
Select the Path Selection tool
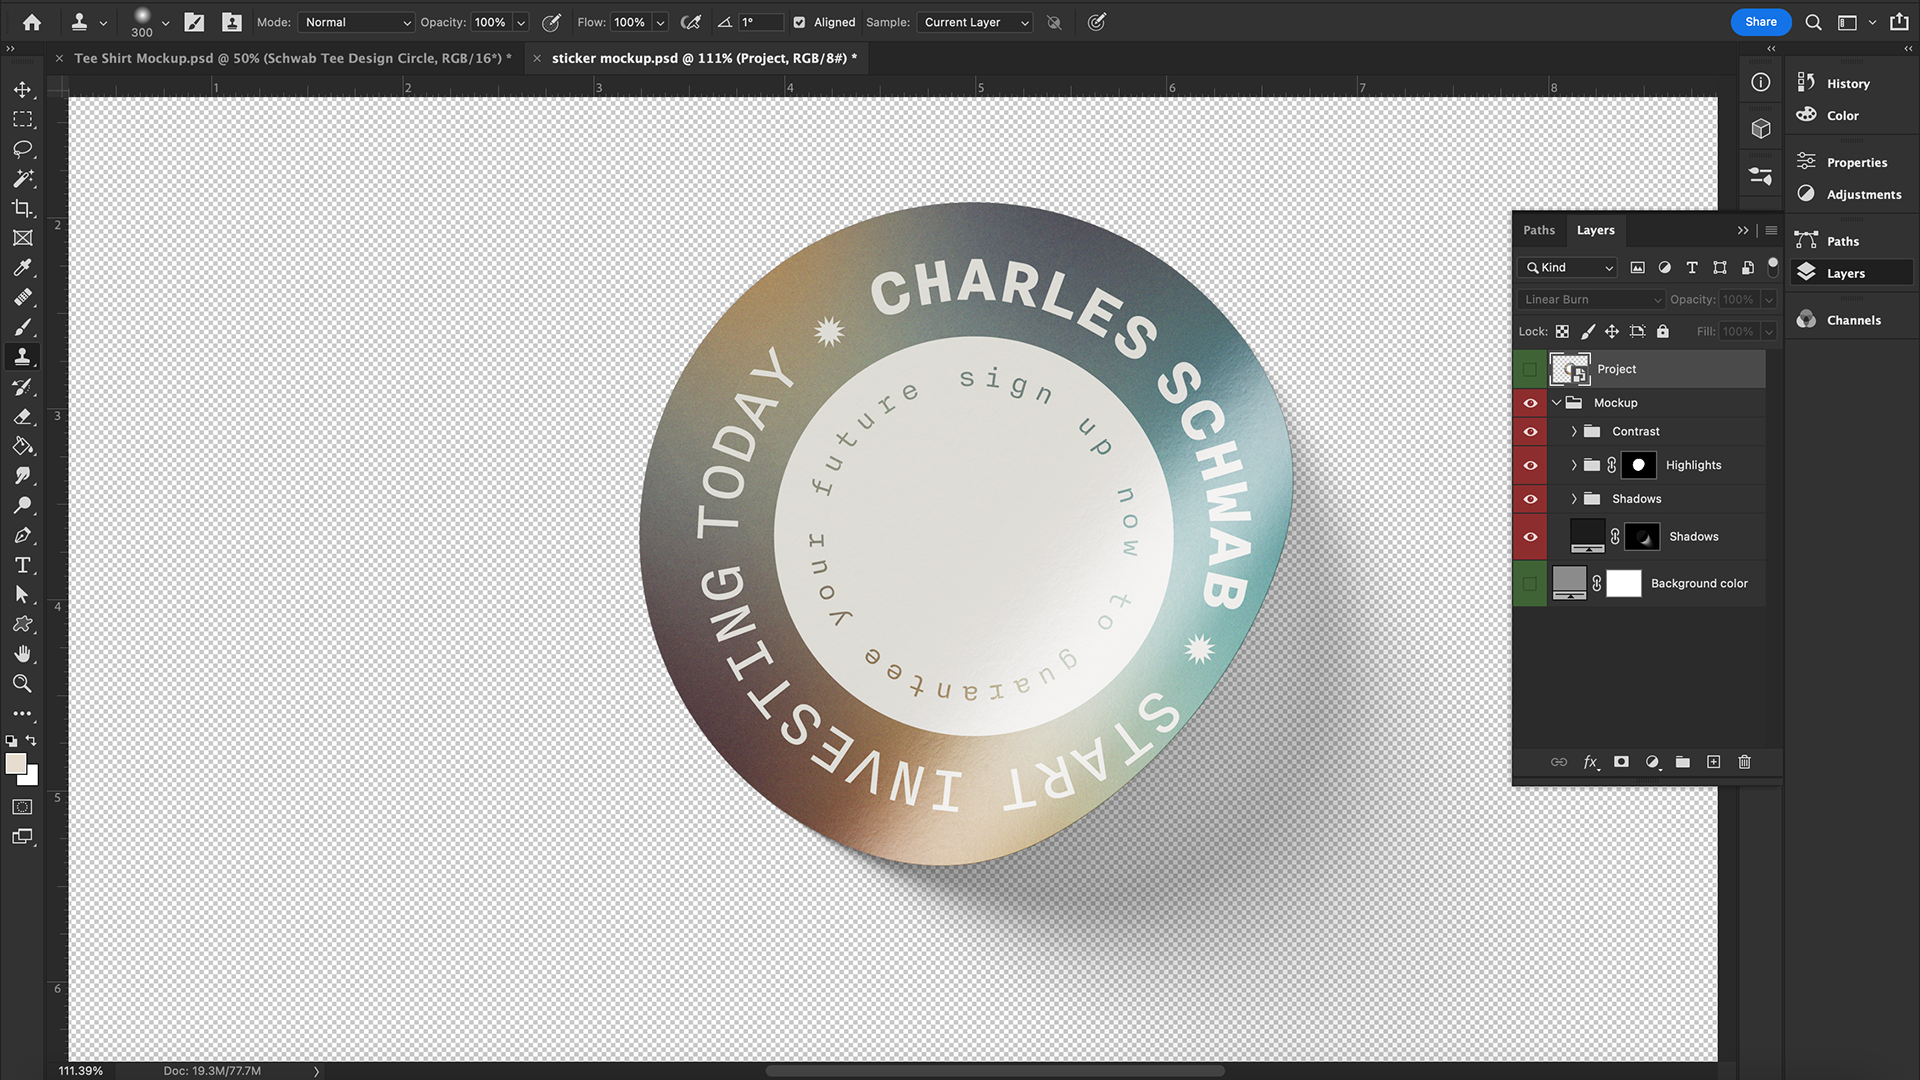pos(22,594)
